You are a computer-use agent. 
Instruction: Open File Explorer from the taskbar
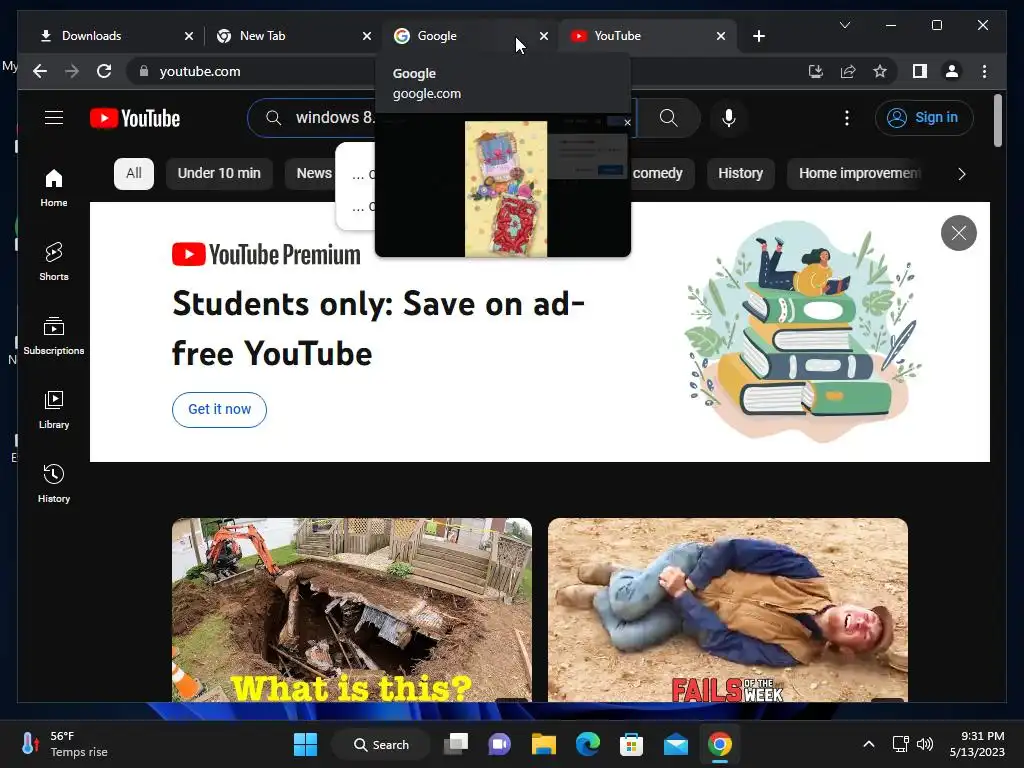543,744
